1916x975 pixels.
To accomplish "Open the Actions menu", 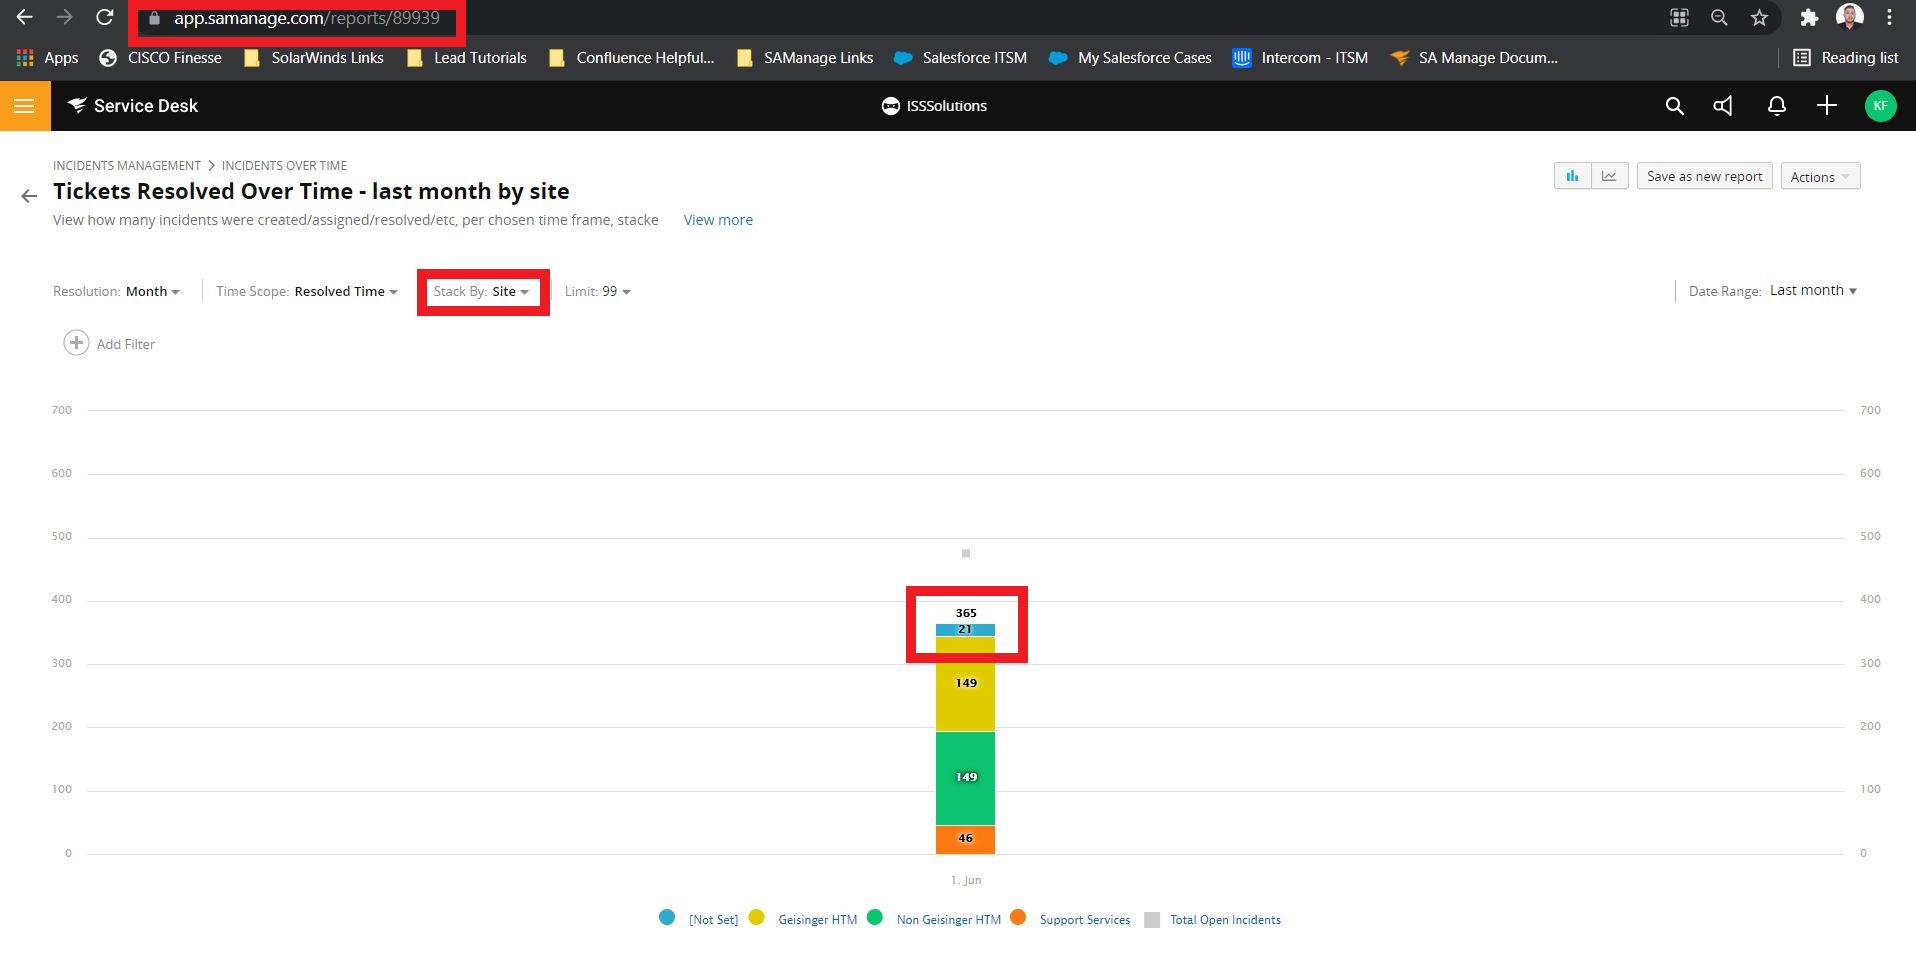I will pos(1820,176).
